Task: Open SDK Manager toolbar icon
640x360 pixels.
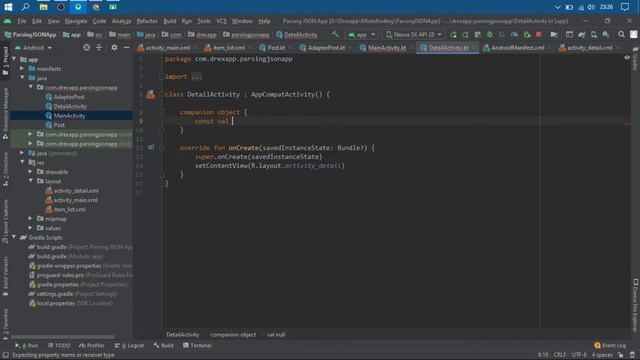Action: click(606, 35)
